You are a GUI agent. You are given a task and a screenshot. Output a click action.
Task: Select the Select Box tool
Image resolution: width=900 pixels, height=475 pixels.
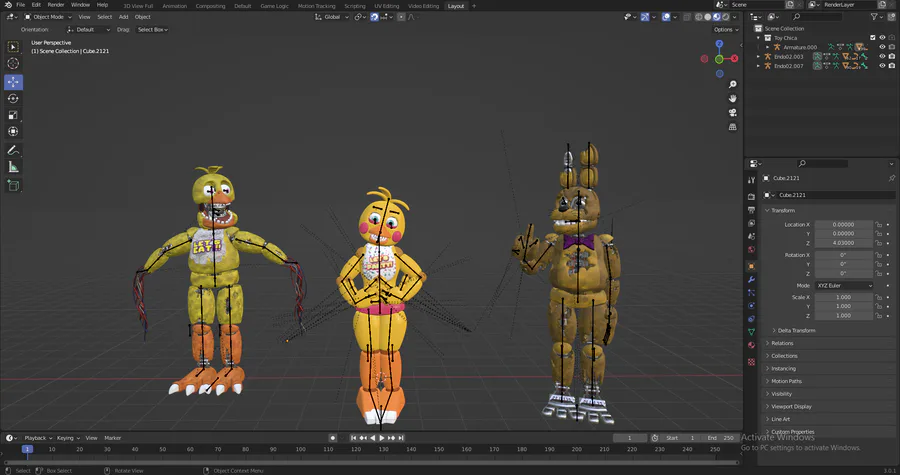pos(13,46)
